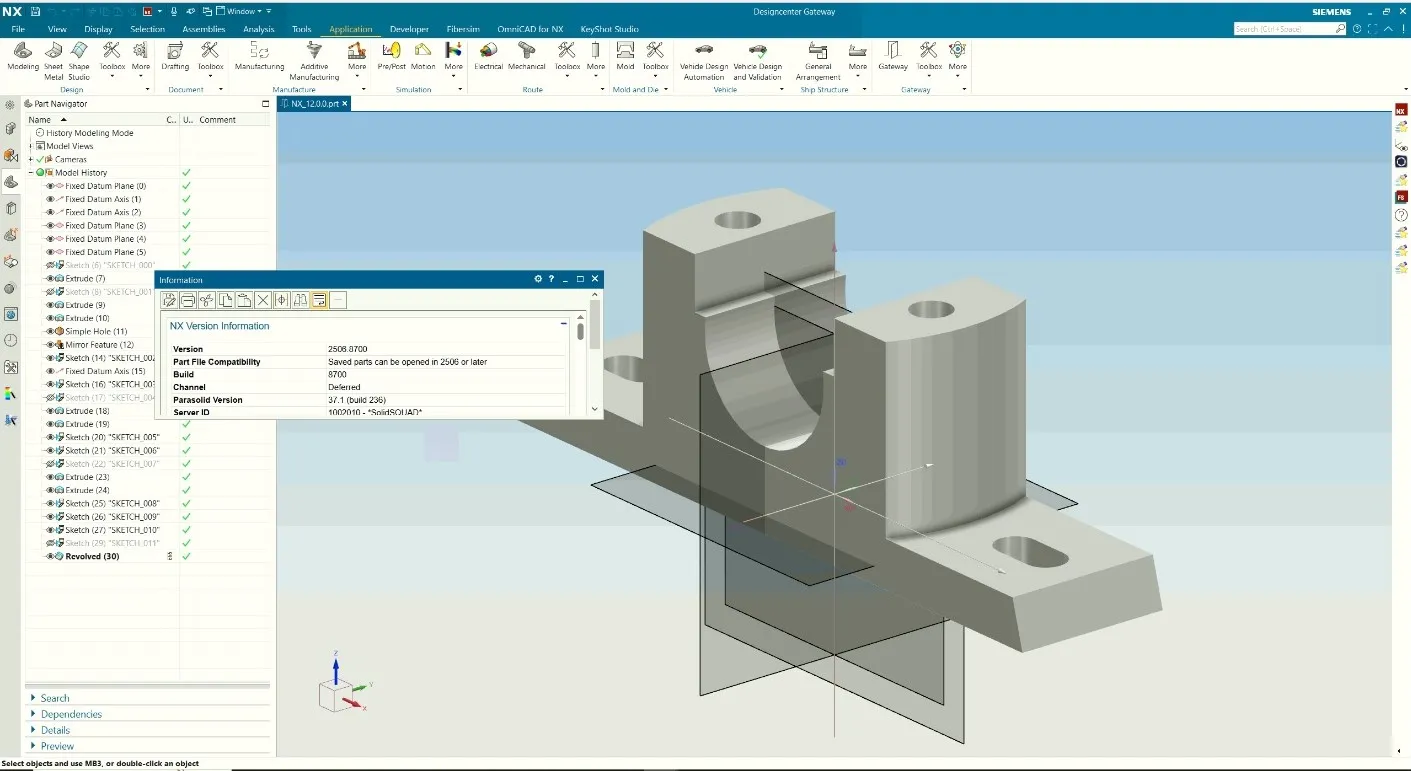This screenshot has height=771, width=1411.
Task: Hide Extrude (23) feature
Action: coord(50,477)
